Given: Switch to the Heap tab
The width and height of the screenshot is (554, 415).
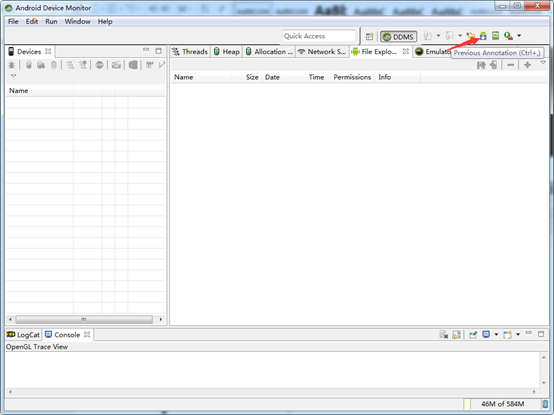Looking at the screenshot, I should point(227,52).
